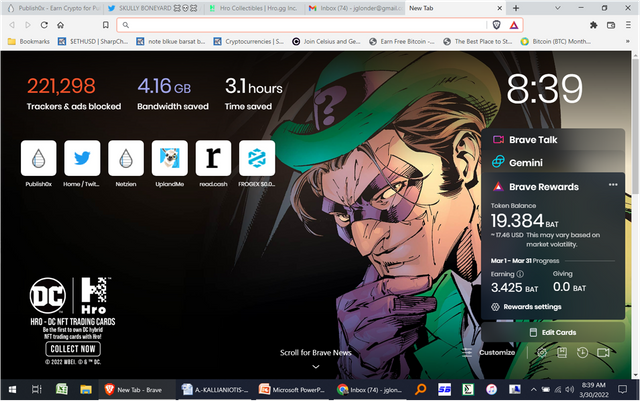
Task: Open the FROGEX top site tile
Action: point(257,158)
